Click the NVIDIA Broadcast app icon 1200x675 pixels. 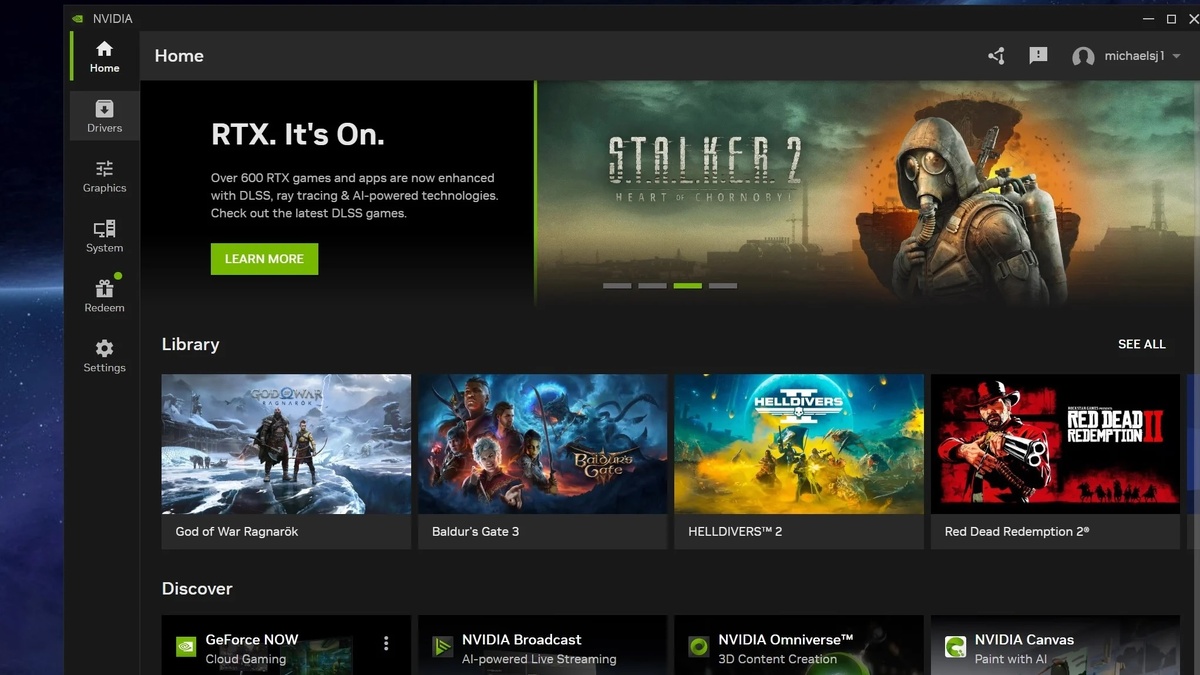click(442, 647)
